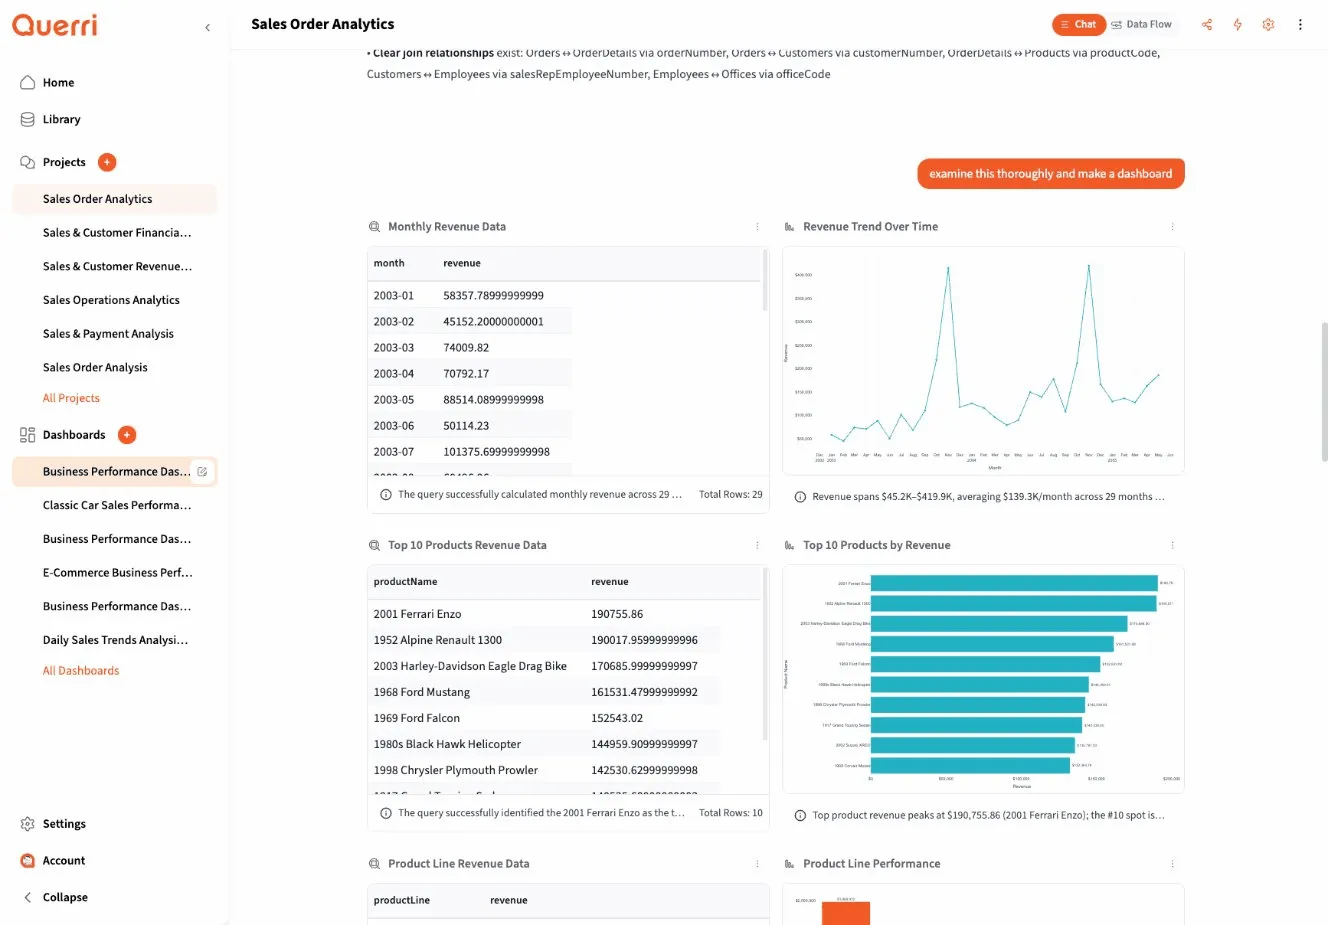
Task: Open the Library section
Action: click(x=62, y=119)
